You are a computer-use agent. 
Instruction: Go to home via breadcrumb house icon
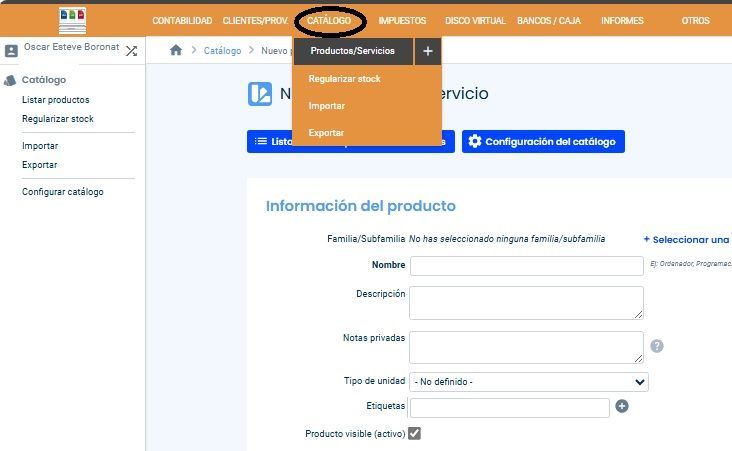coord(176,50)
